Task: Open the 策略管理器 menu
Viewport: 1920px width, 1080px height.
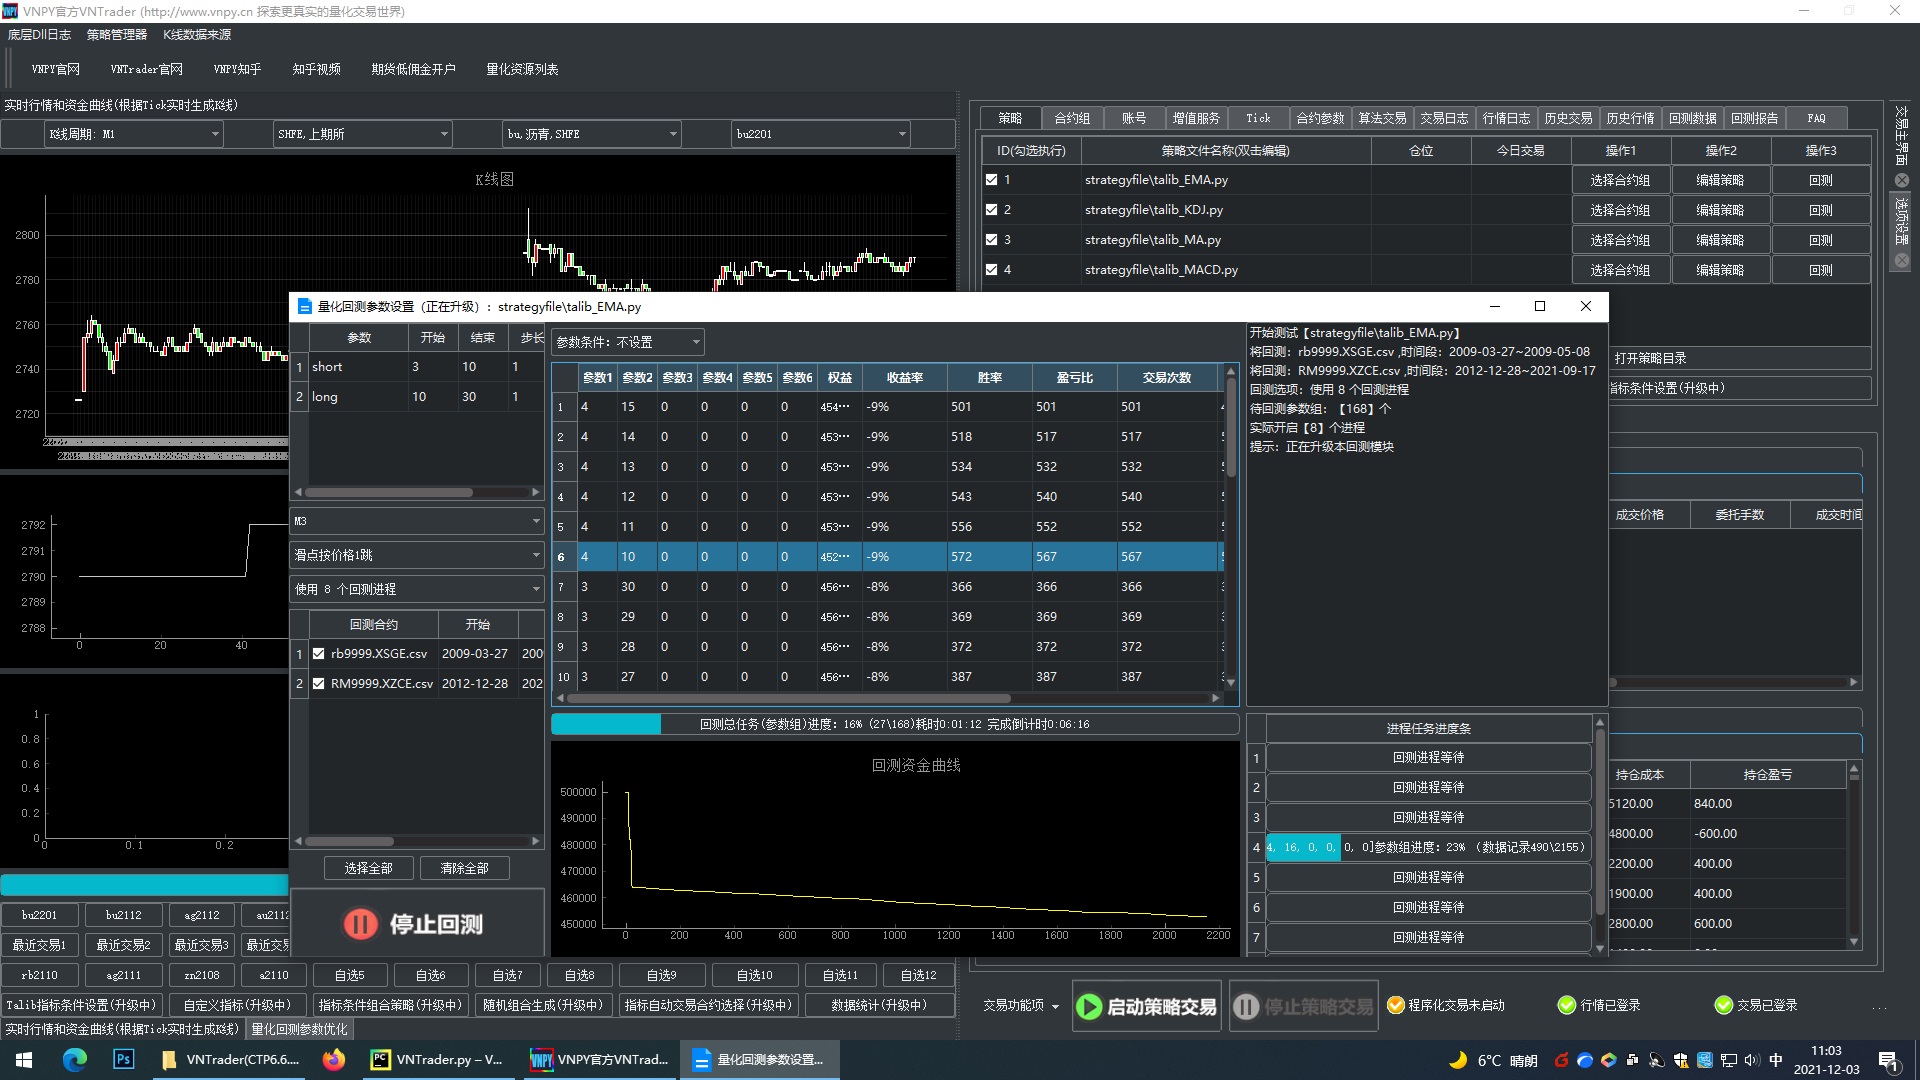Action: coord(116,35)
